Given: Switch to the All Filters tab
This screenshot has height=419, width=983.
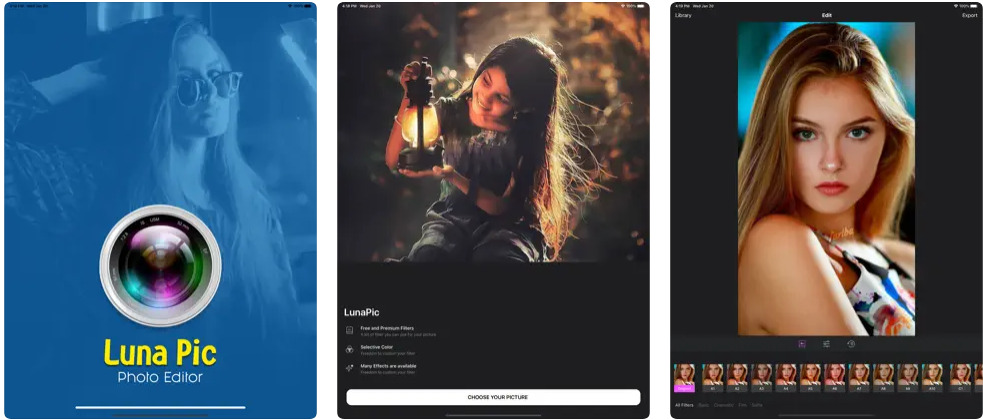Looking at the screenshot, I should pyautogui.click(x=684, y=405).
